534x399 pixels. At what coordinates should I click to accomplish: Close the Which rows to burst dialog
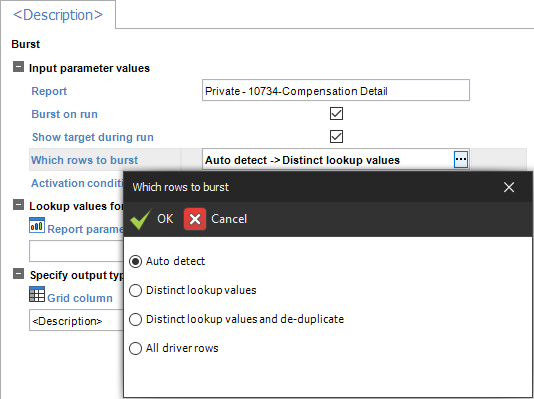[509, 187]
